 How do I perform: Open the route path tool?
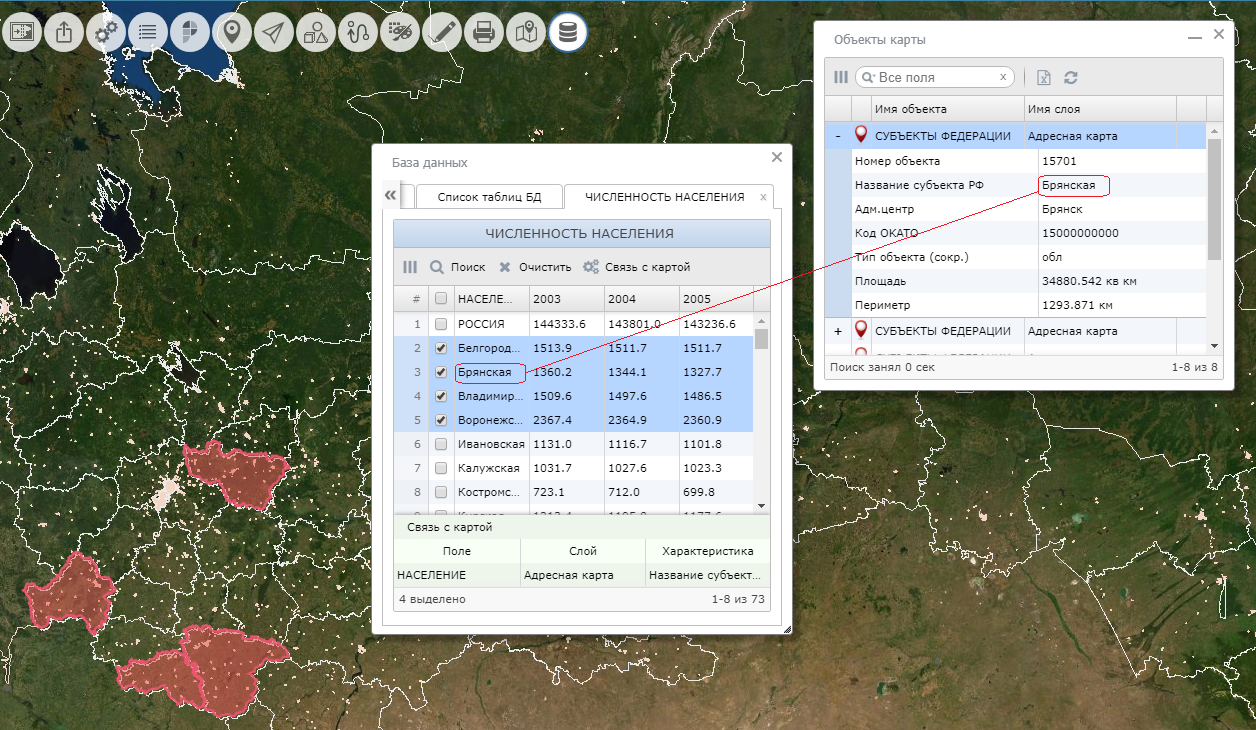[x=358, y=33]
